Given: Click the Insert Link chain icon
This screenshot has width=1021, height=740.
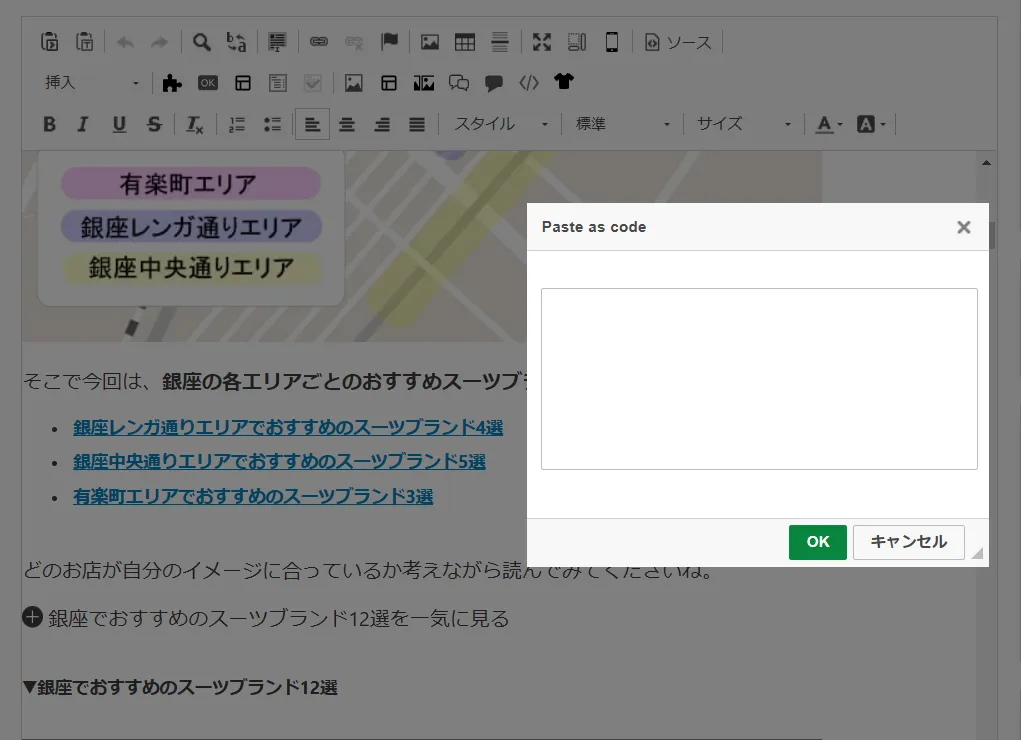Looking at the screenshot, I should coord(319,42).
